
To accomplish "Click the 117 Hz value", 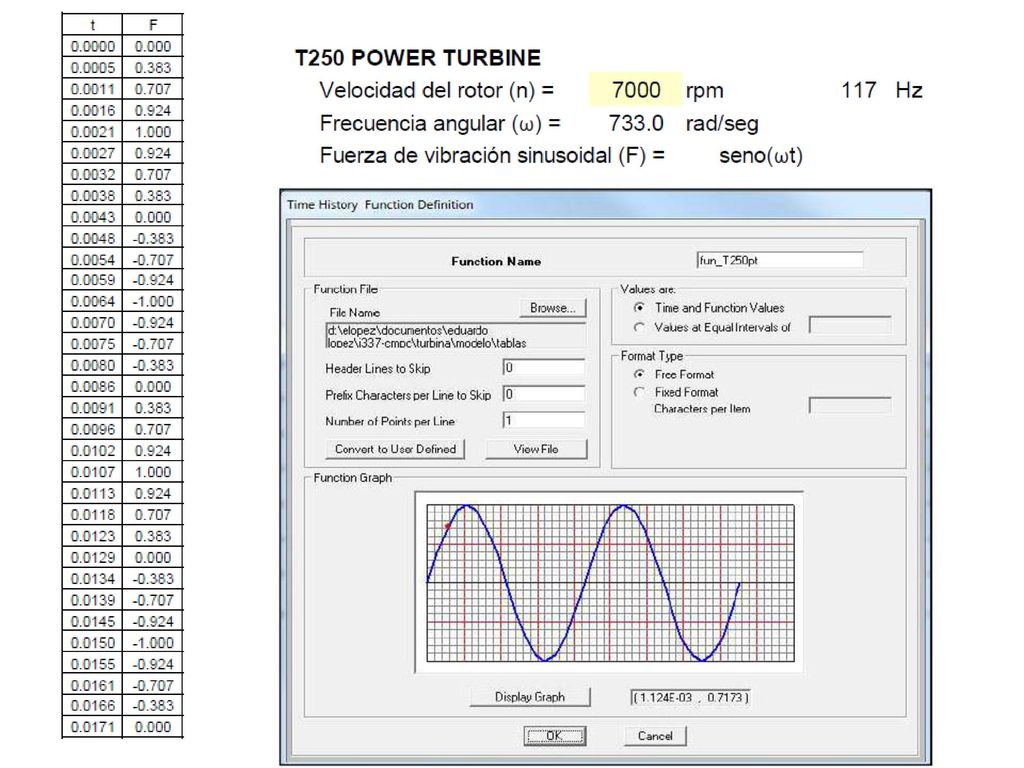I will click(x=859, y=89).
